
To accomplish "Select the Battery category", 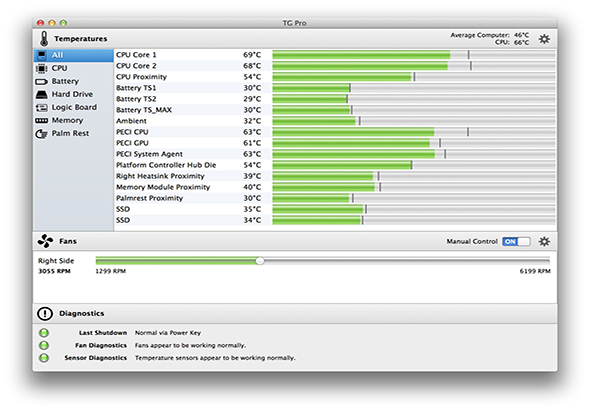I will 74,81.
